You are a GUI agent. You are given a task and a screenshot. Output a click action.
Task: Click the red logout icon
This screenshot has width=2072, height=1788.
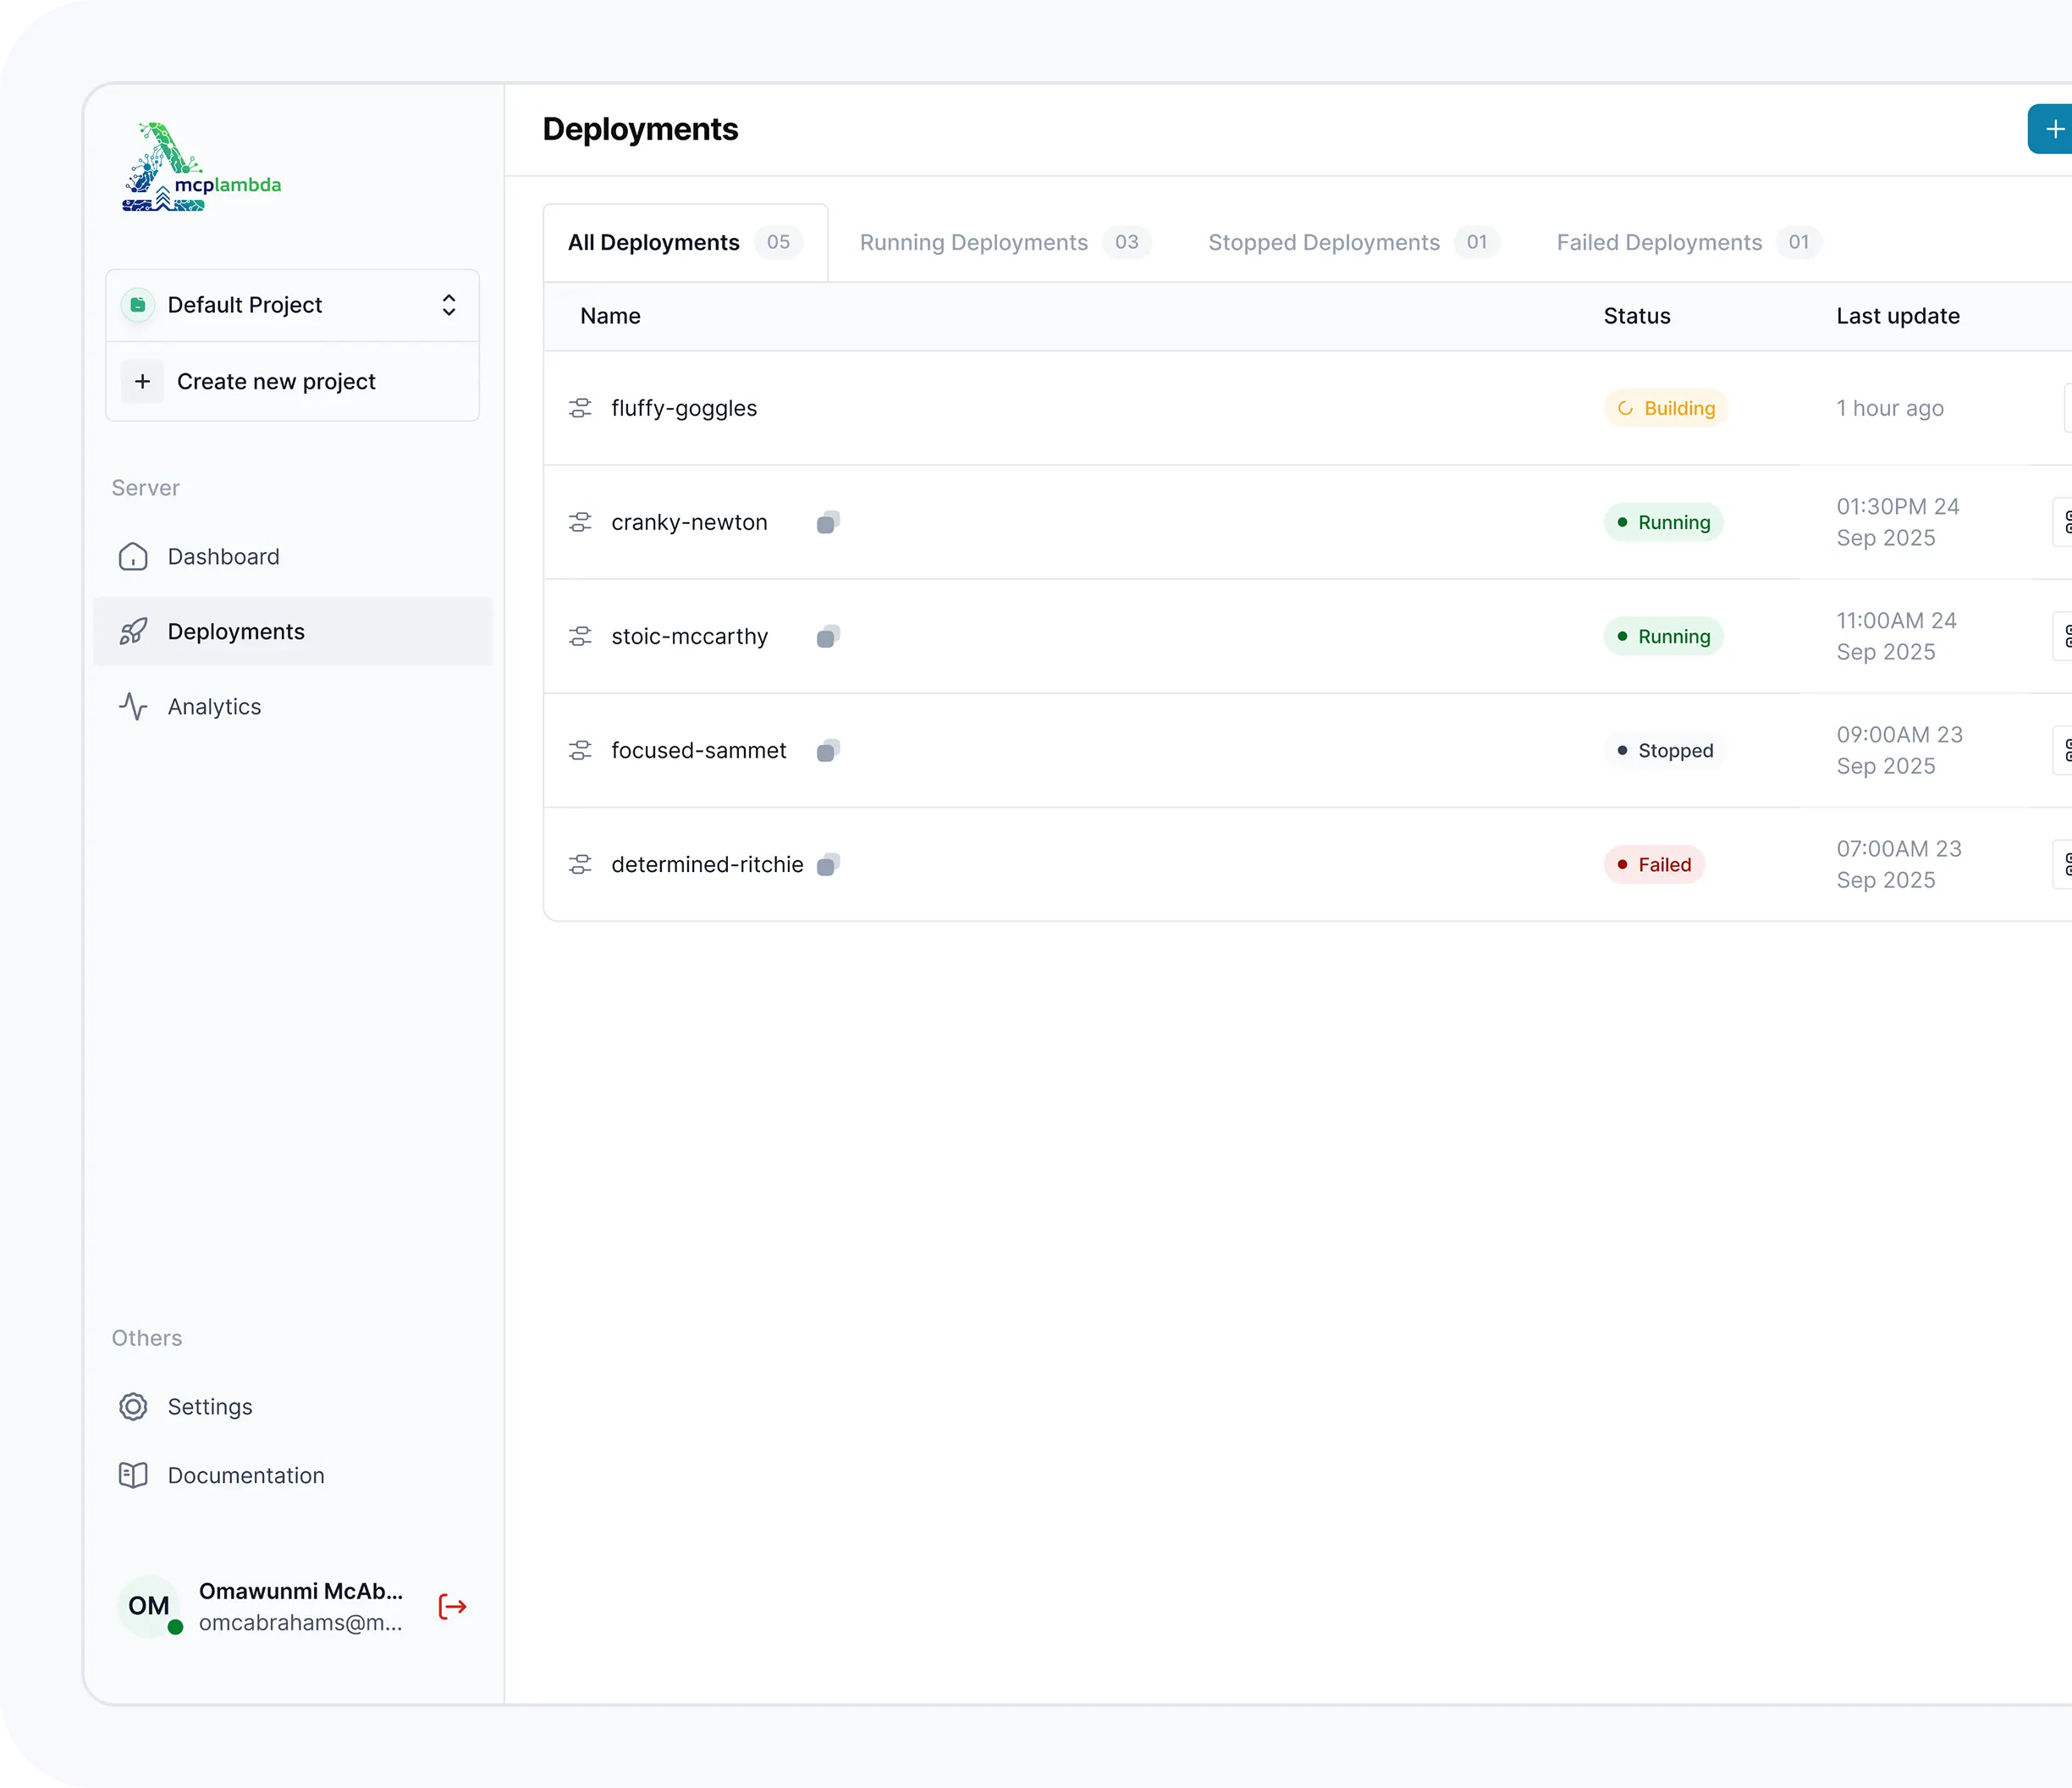click(452, 1606)
